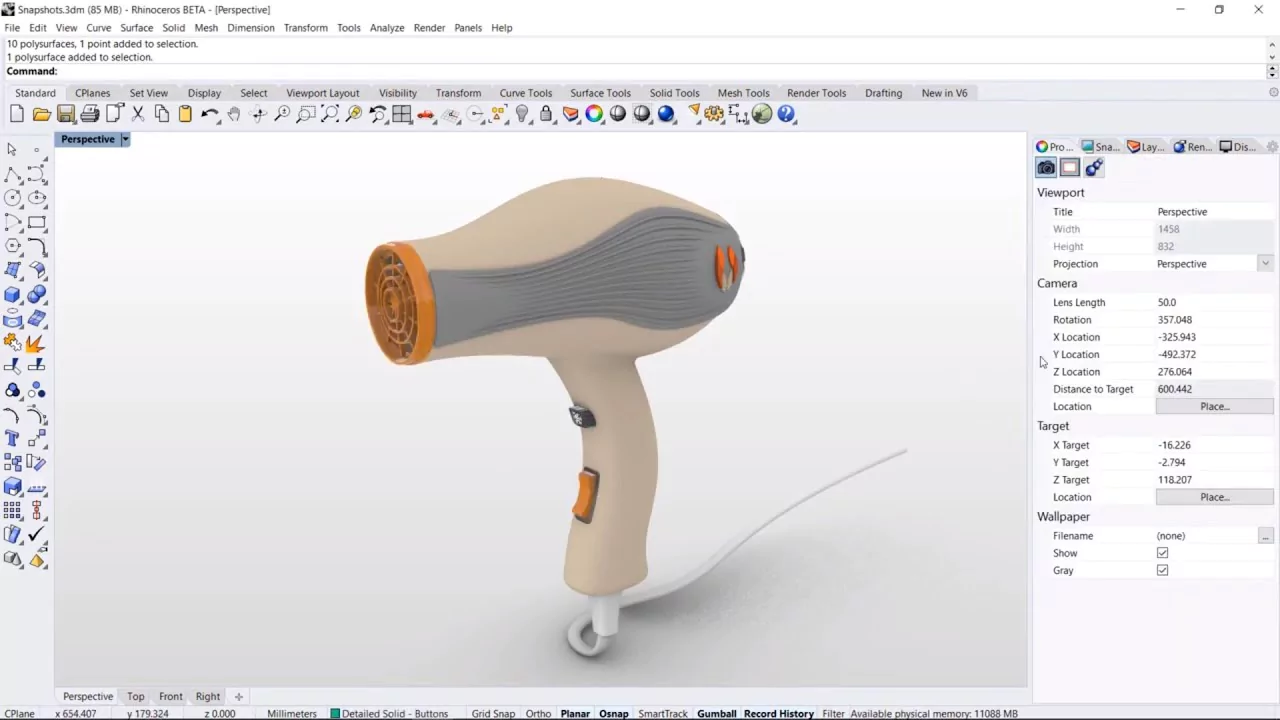Image resolution: width=1280 pixels, height=720 pixels.
Task: Open the Render menu
Action: (429, 28)
